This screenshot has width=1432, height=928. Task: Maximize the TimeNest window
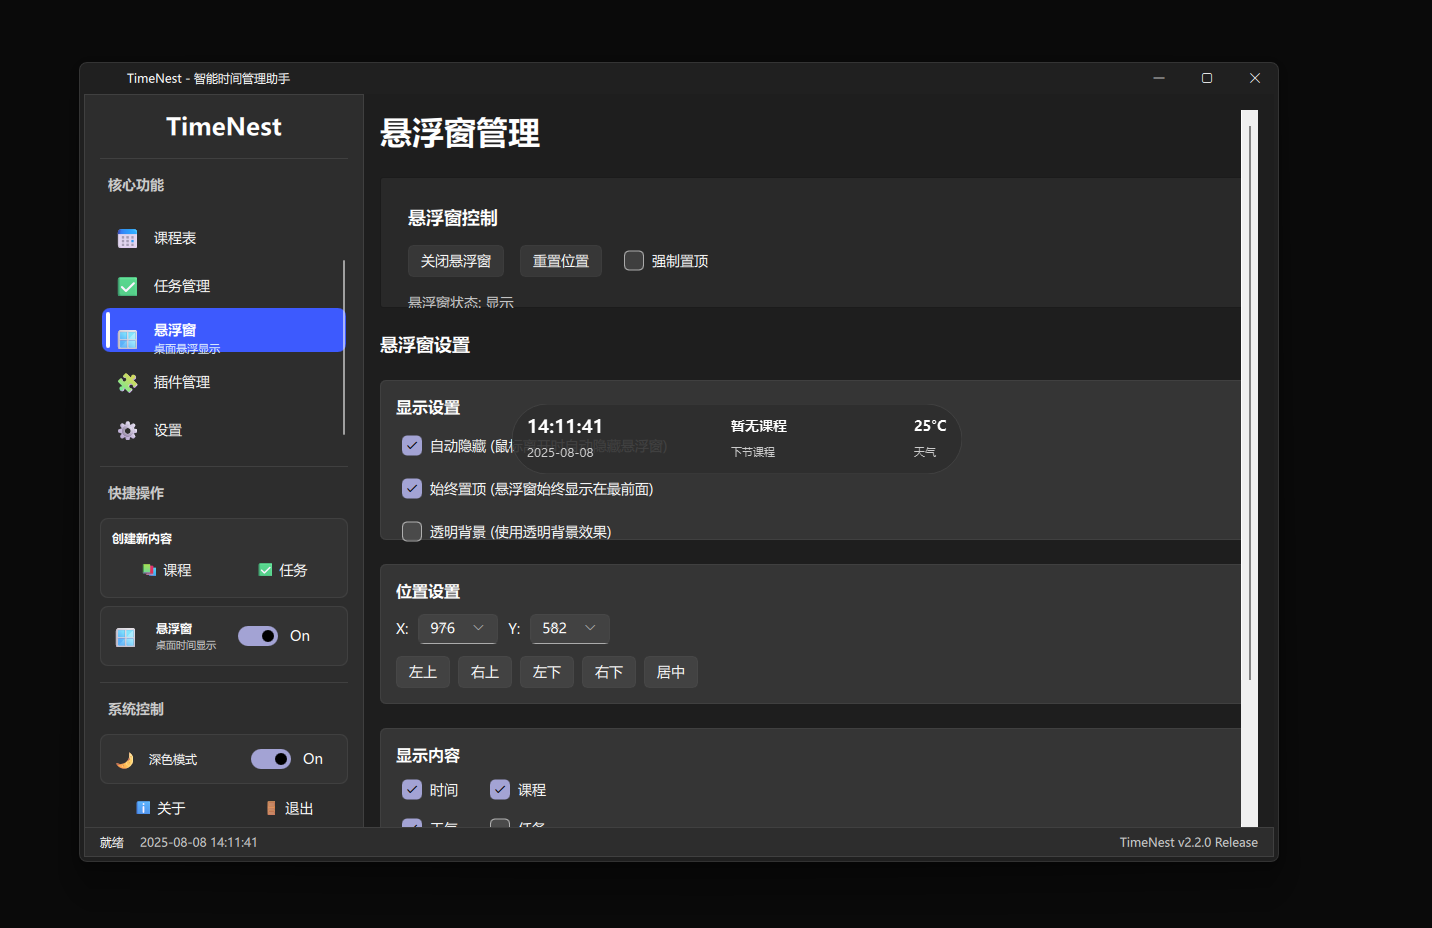click(x=1207, y=78)
